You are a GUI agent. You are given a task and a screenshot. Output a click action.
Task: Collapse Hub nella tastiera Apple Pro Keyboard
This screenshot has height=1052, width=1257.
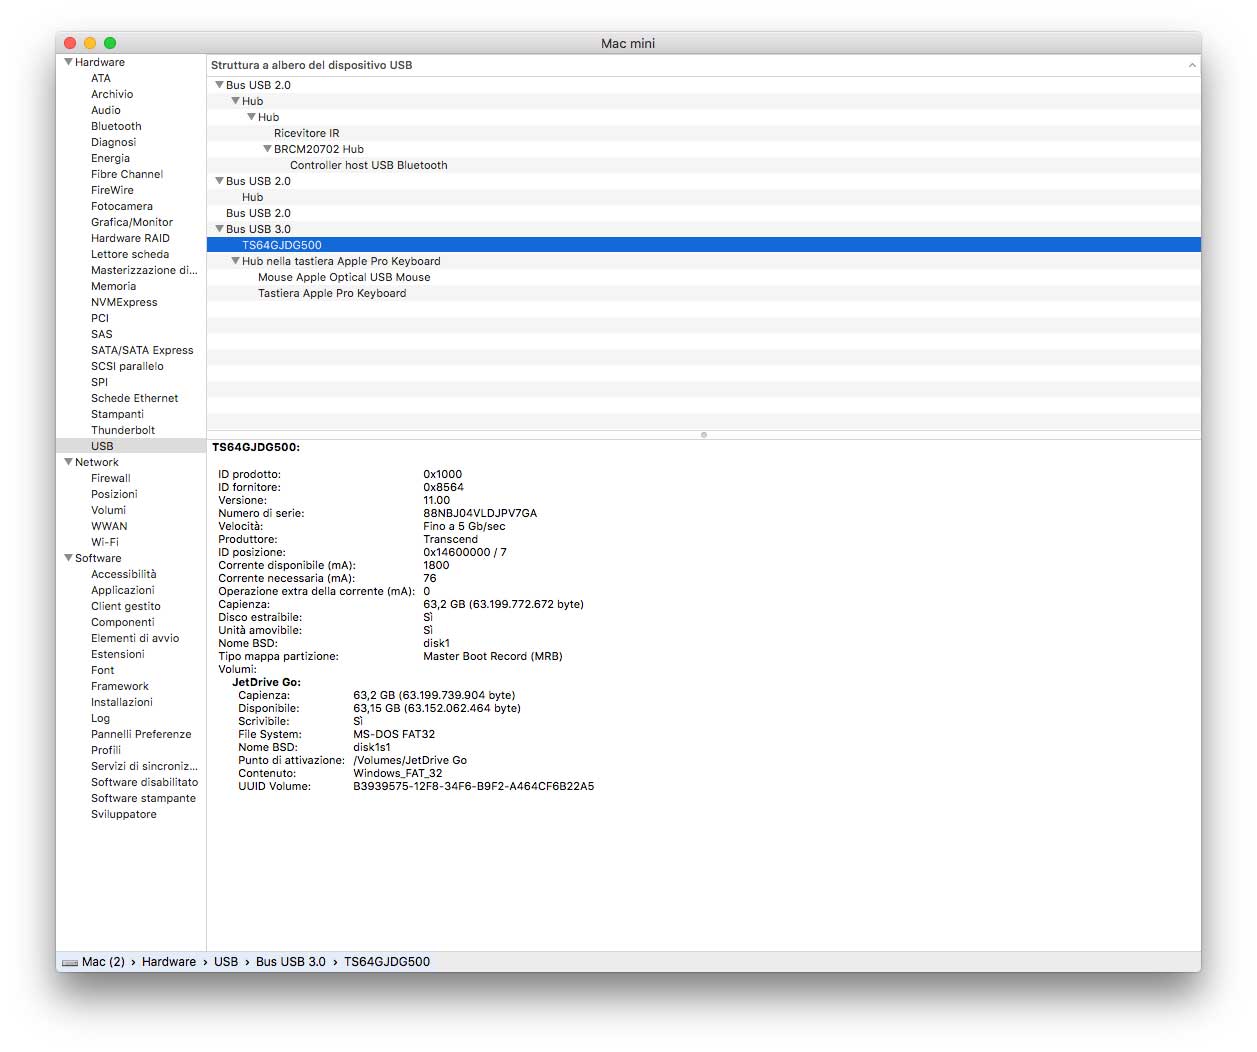[x=235, y=261]
